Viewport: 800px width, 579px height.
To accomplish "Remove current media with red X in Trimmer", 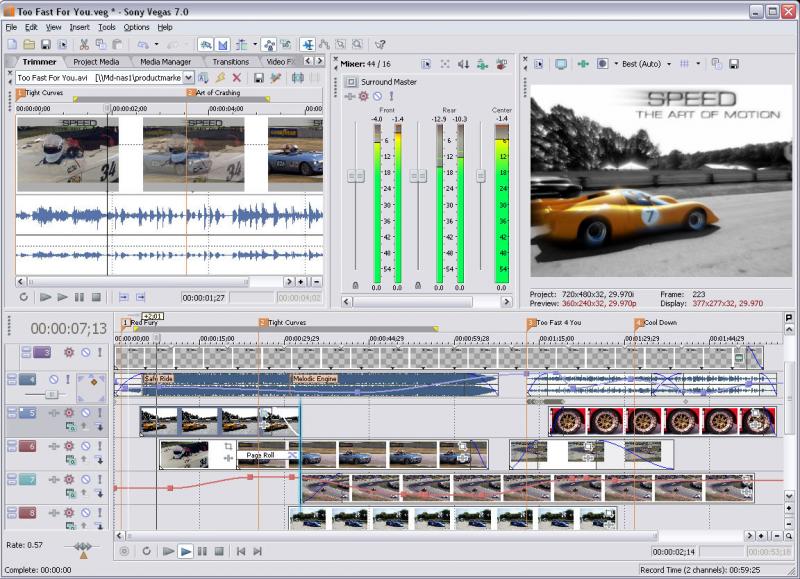I will coord(236,78).
